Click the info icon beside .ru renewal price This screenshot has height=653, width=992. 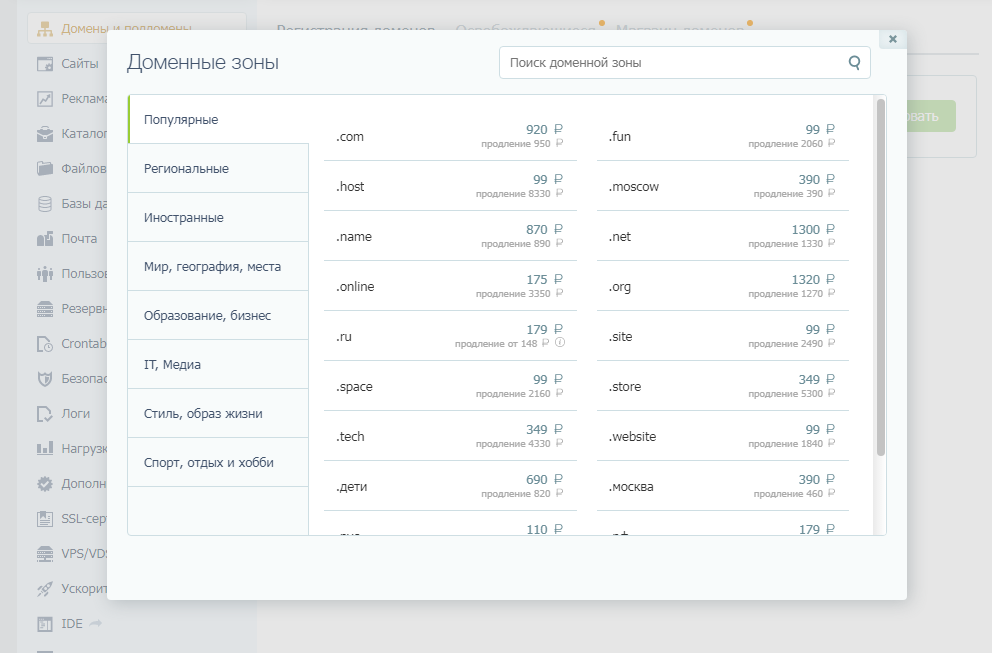(560, 343)
